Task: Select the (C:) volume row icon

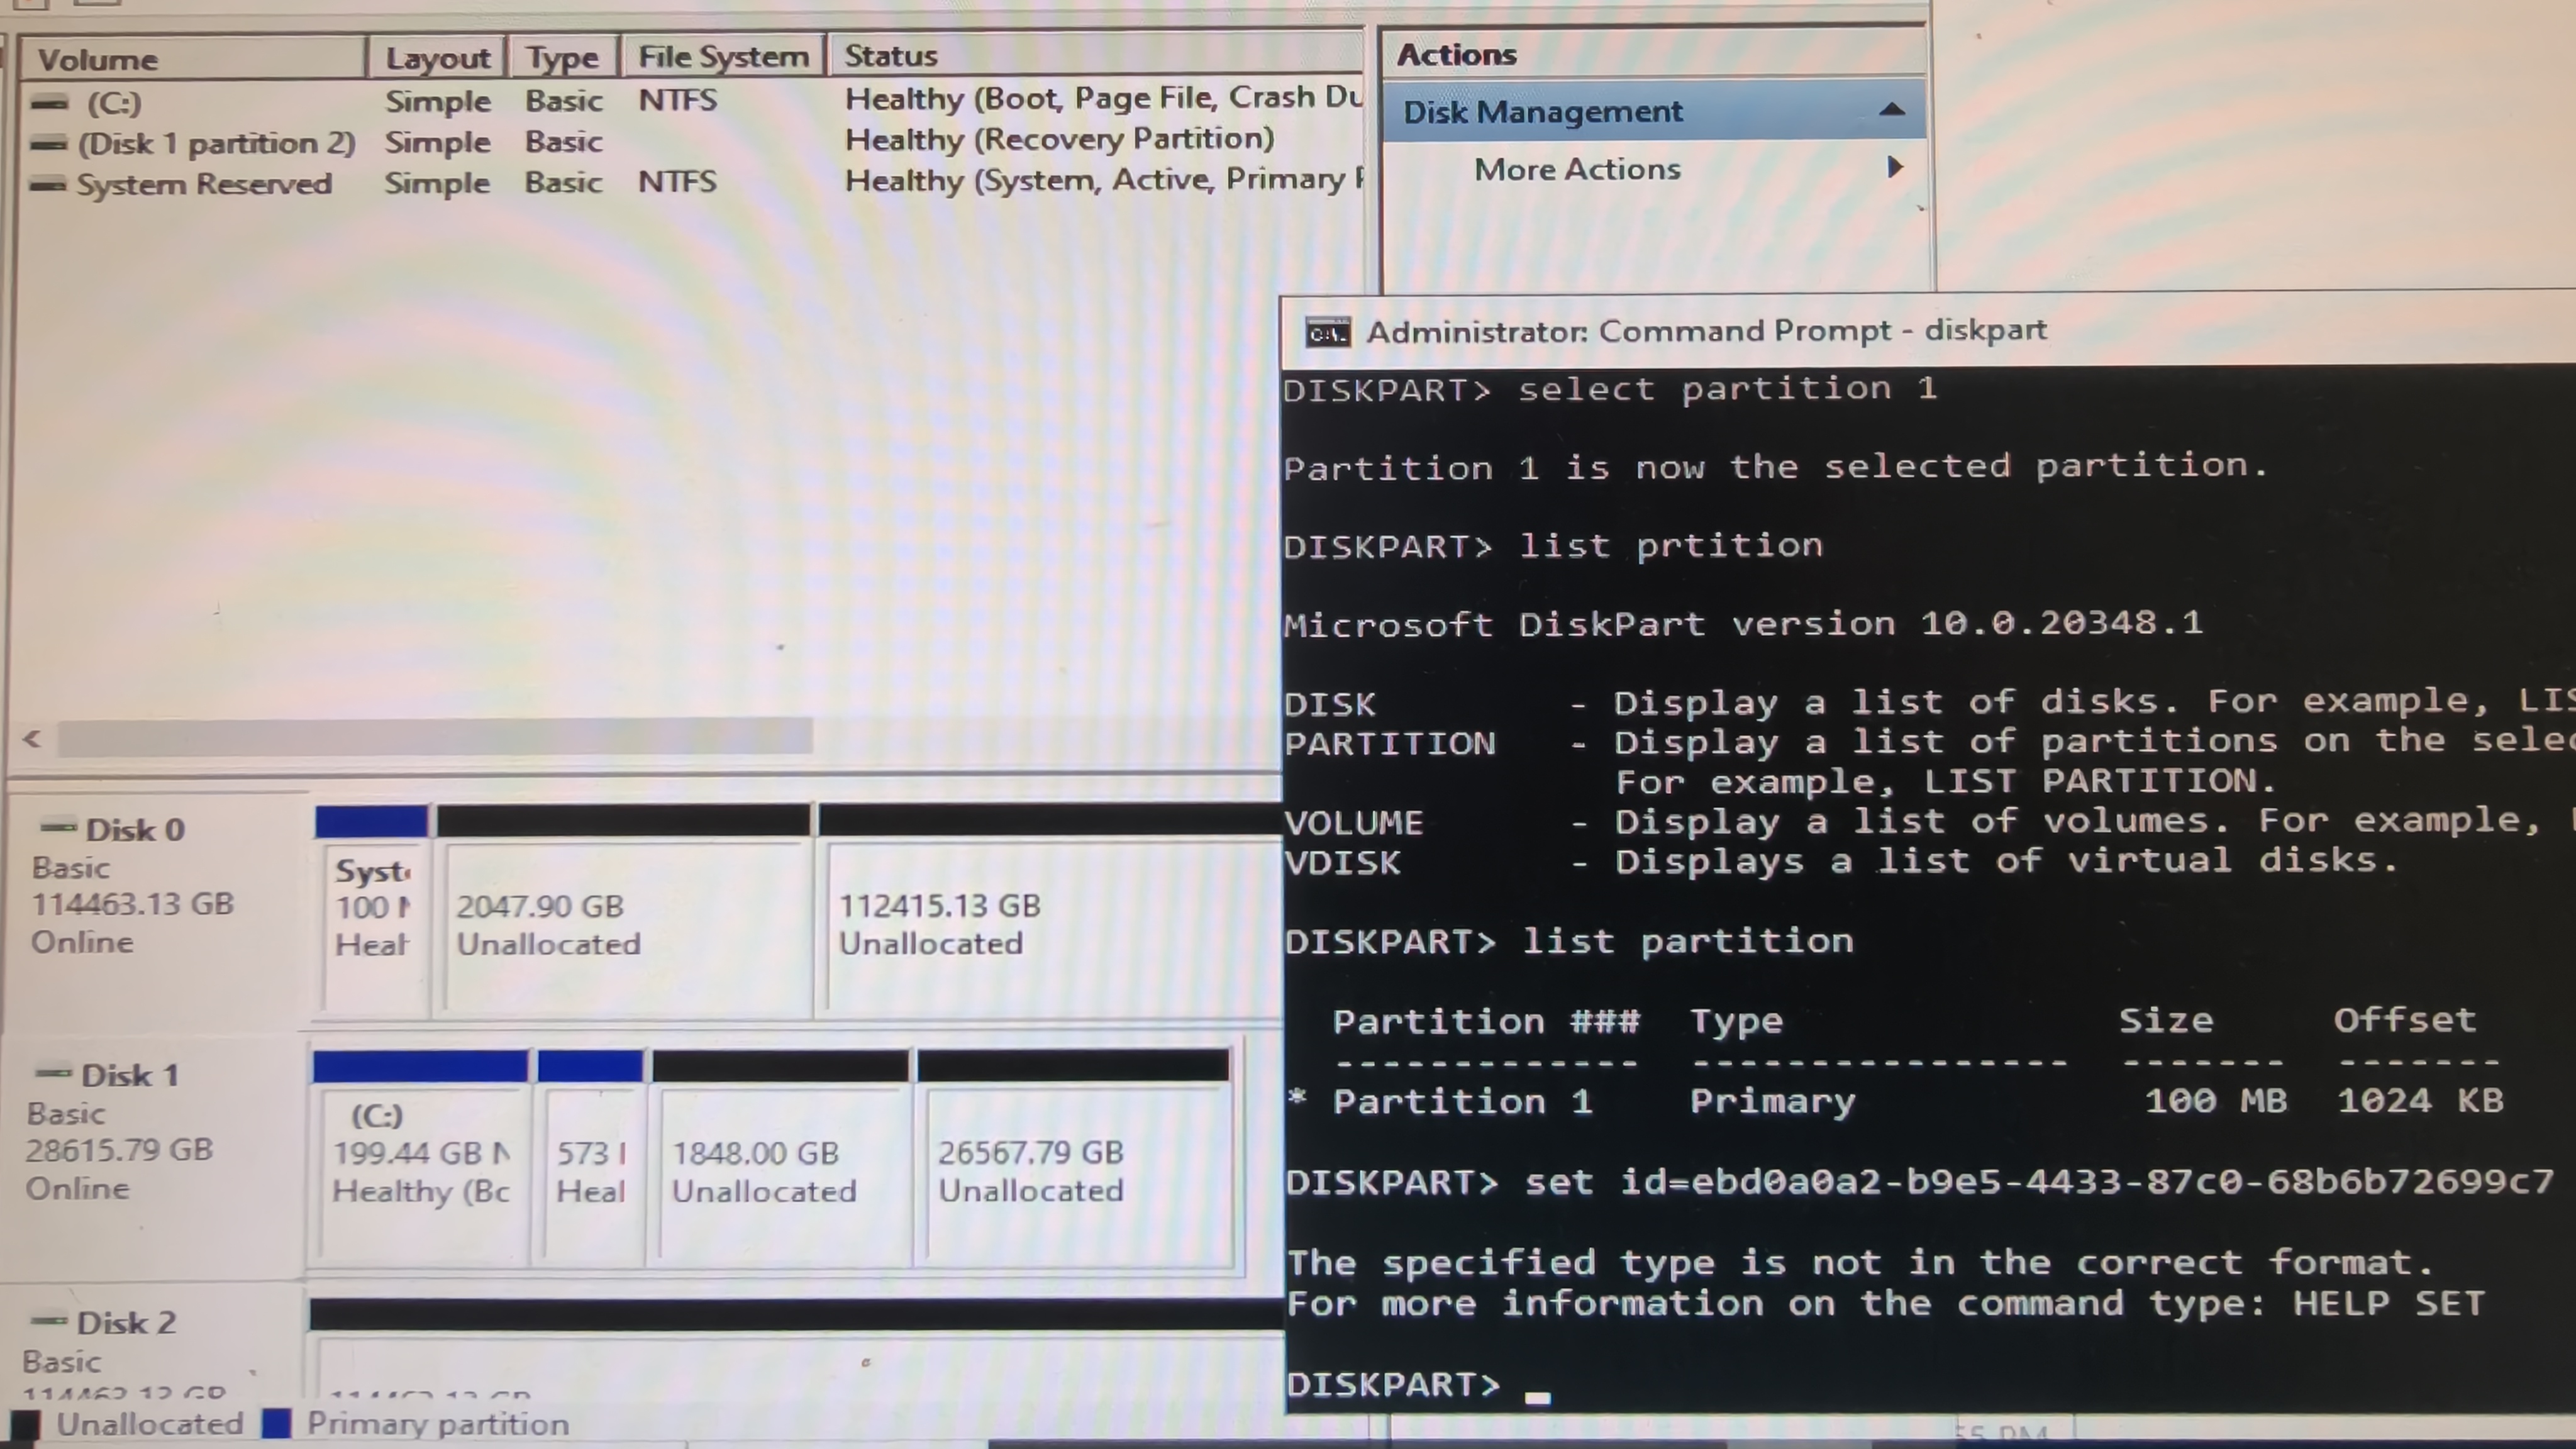Action: [50, 103]
